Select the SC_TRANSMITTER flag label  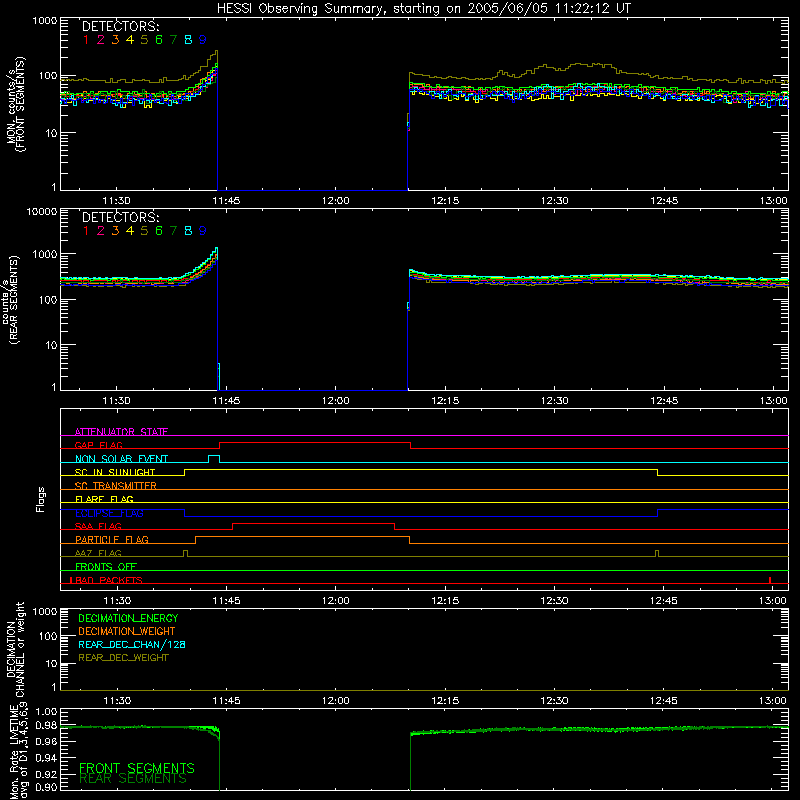[x=115, y=485]
